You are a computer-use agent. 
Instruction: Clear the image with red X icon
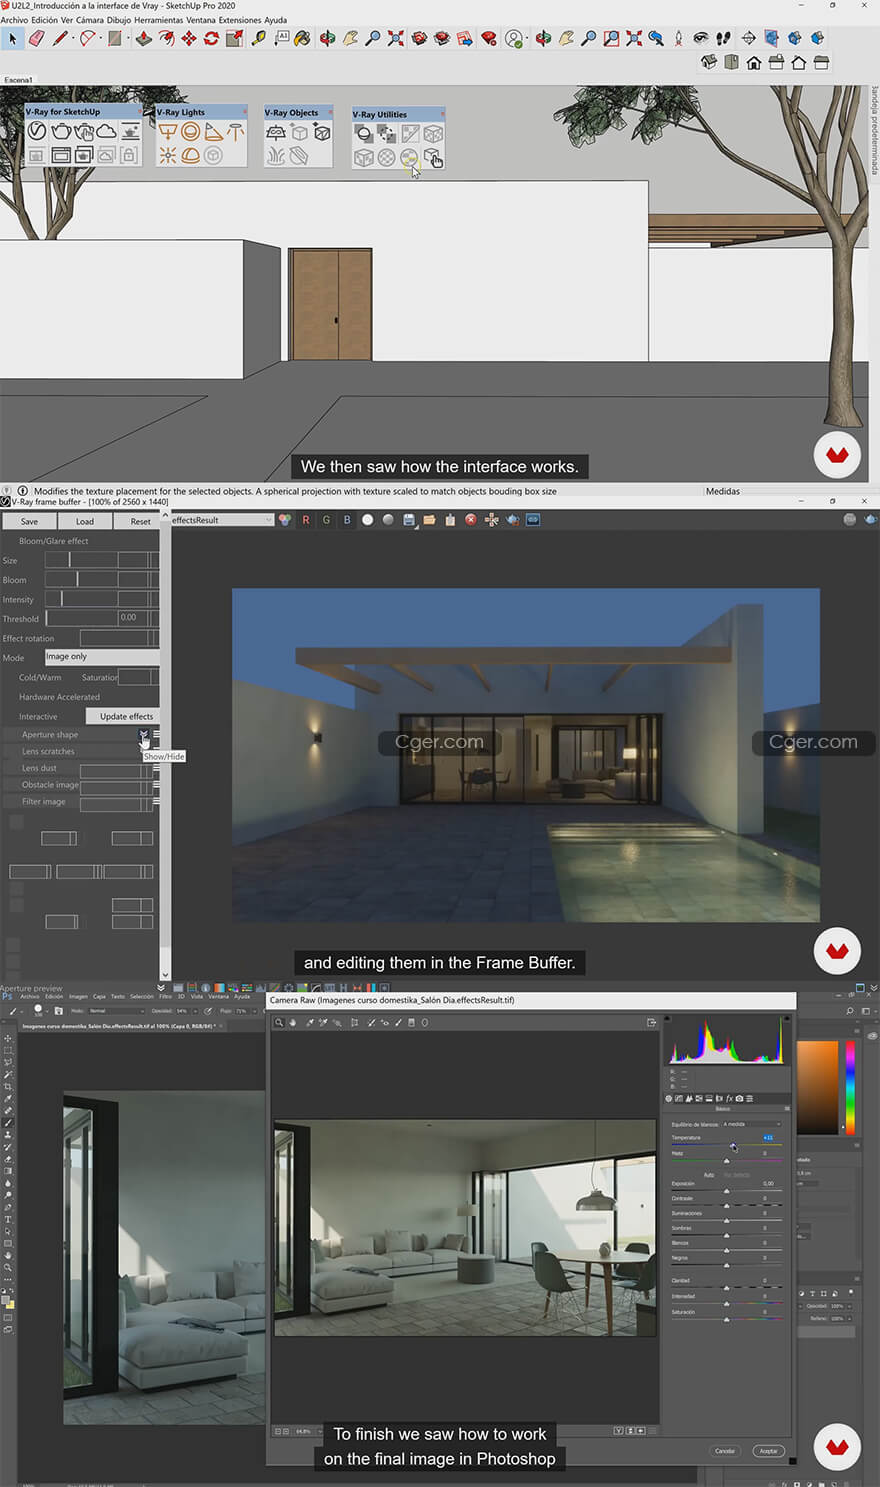[471, 520]
